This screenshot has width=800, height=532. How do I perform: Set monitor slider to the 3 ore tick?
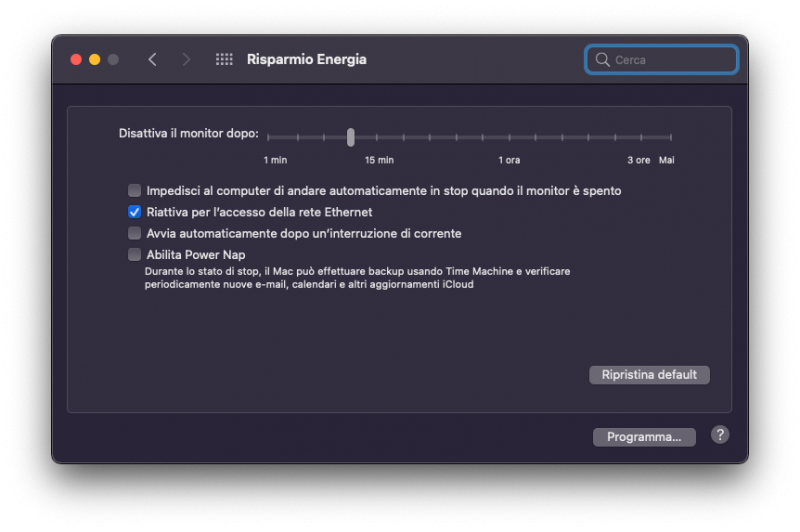point(643,137)
